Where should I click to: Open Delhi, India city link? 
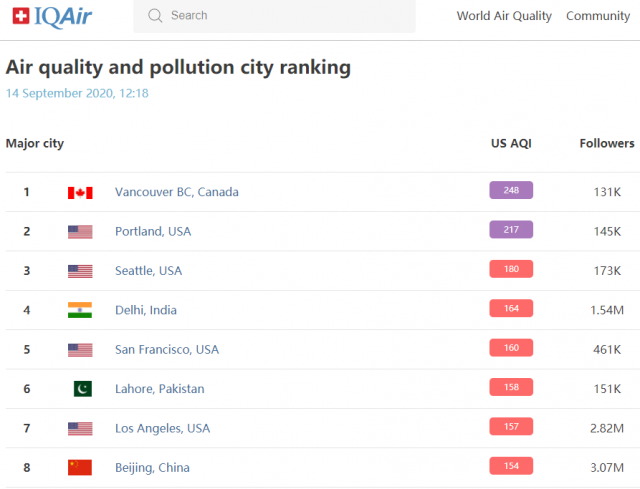[x=146, y=310]
